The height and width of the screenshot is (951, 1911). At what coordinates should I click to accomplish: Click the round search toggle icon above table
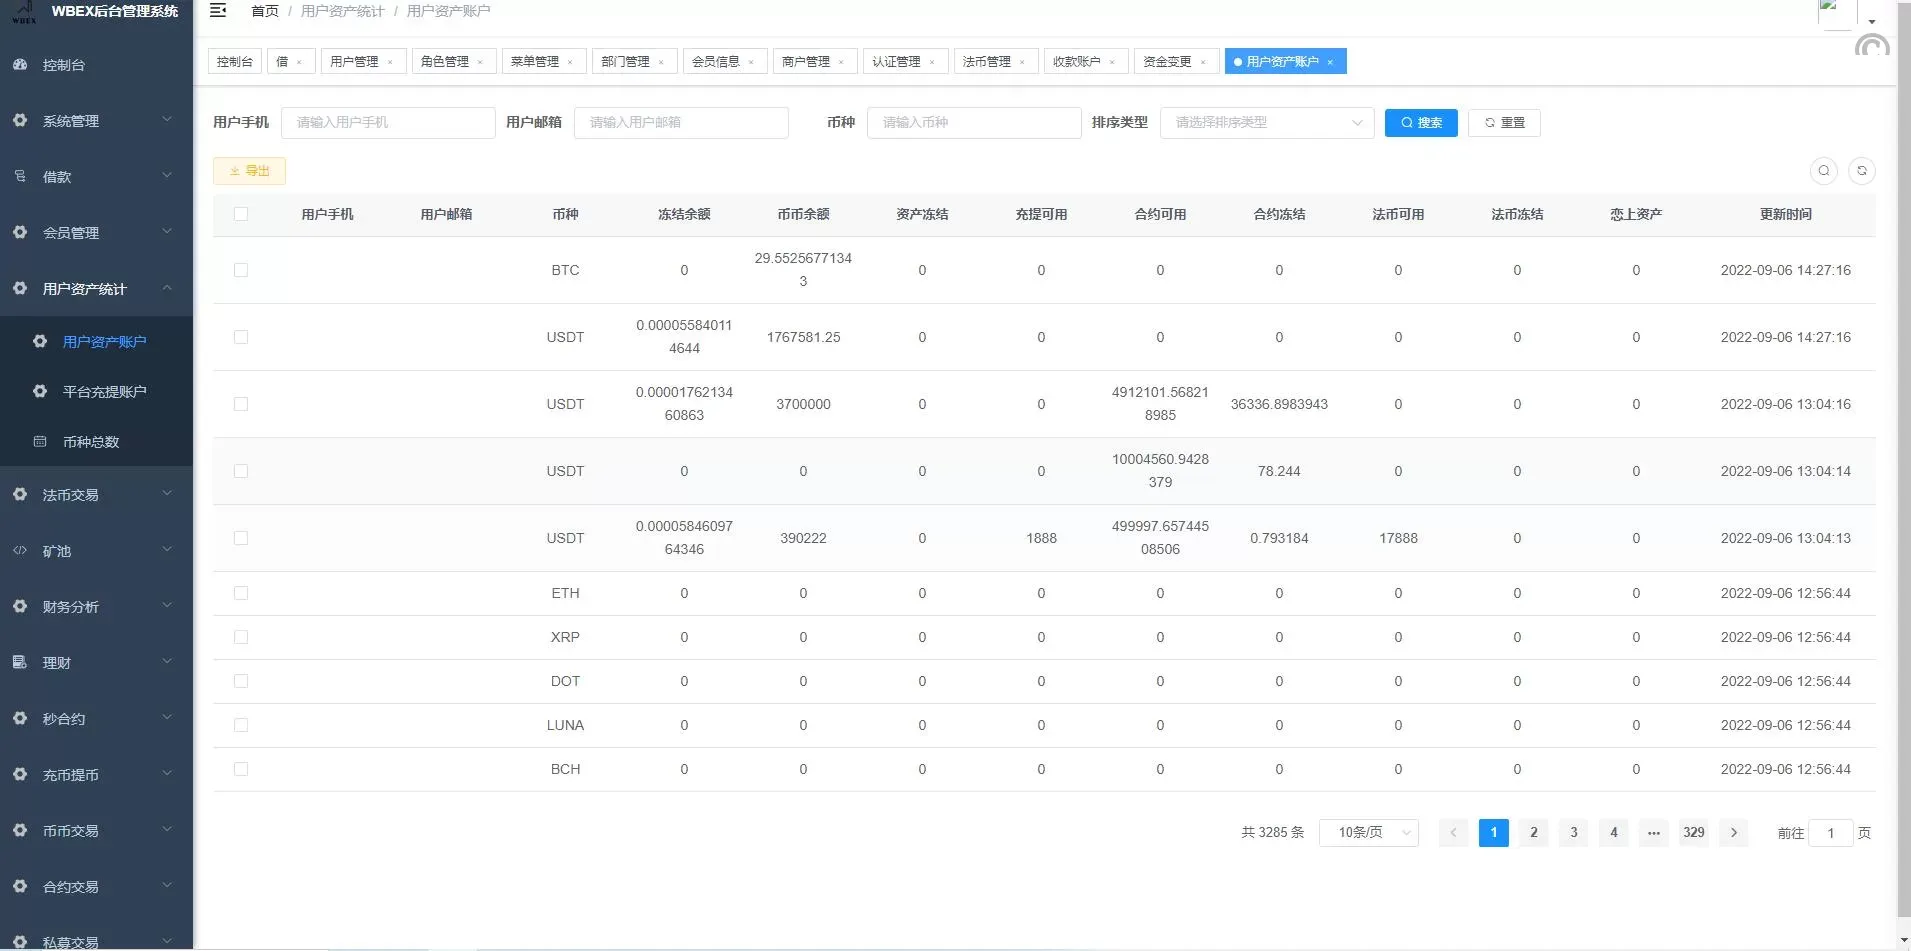pyautogui.click(x=1823, y=171)
